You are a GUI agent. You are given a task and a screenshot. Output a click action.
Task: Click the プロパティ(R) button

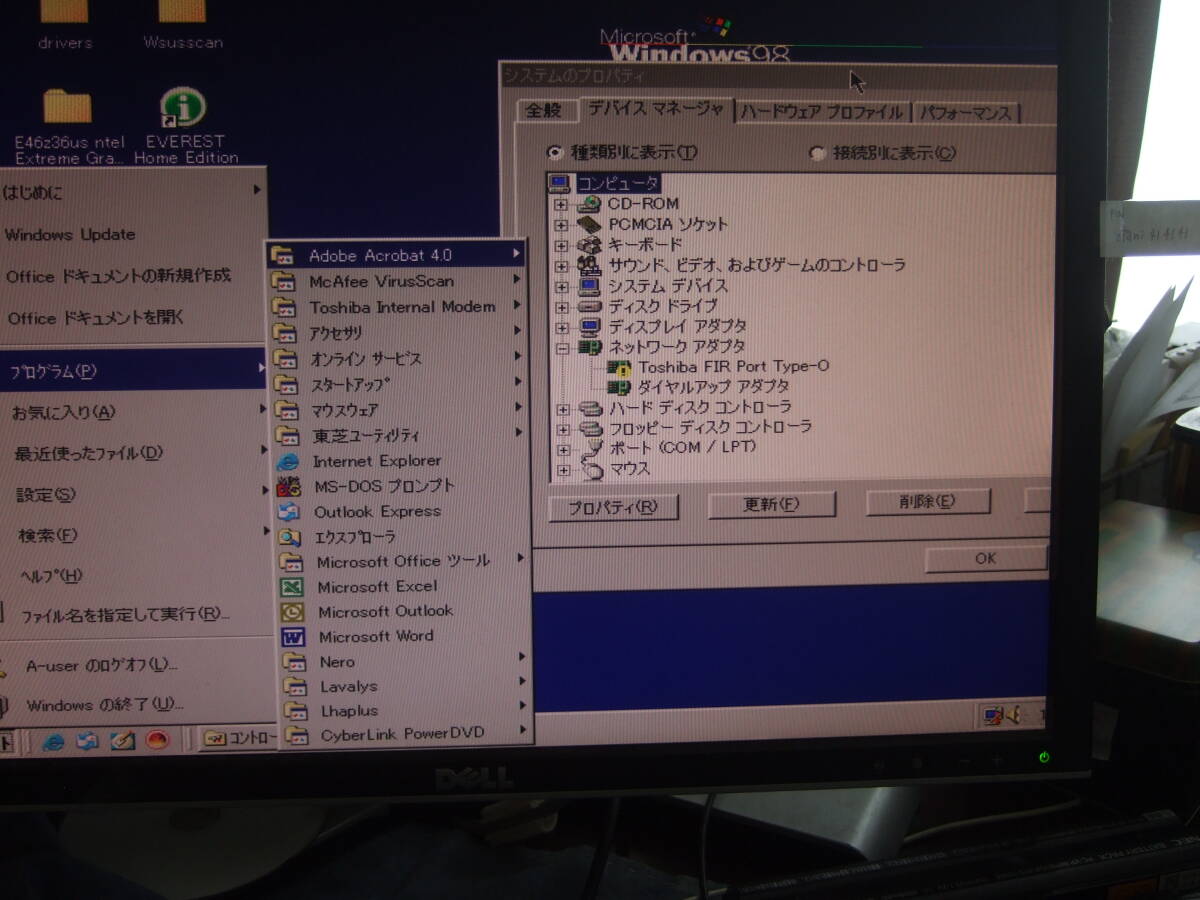[x=613, y=507]
